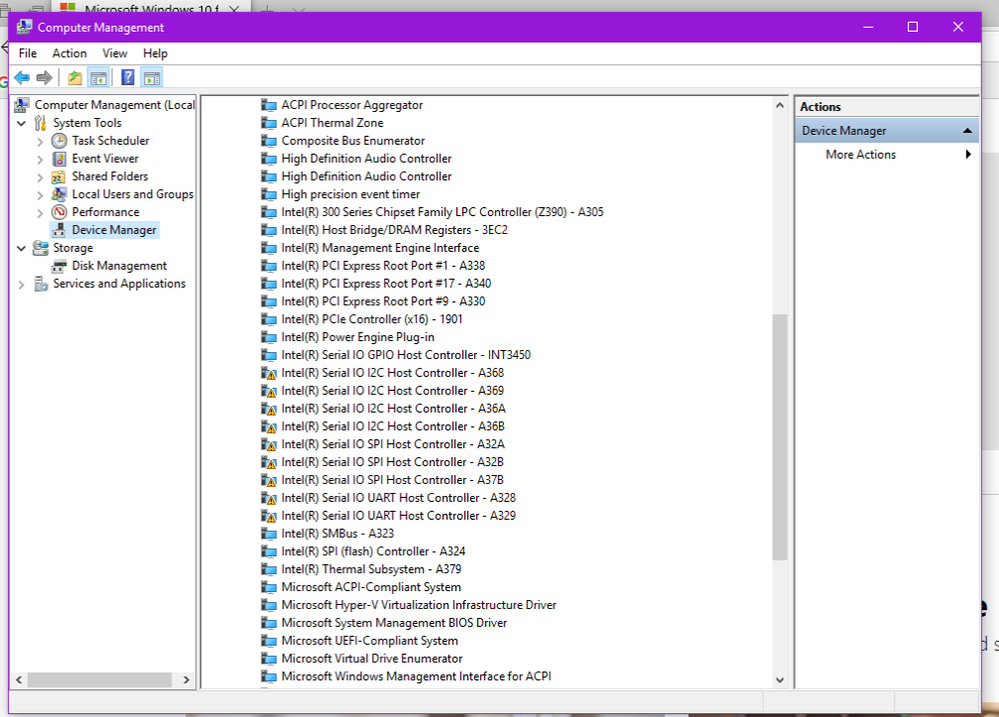The width and height of the screenshot is (999, 717).
Task: Select Intel(R) Management Engine Interface
Action: point(380,248)
